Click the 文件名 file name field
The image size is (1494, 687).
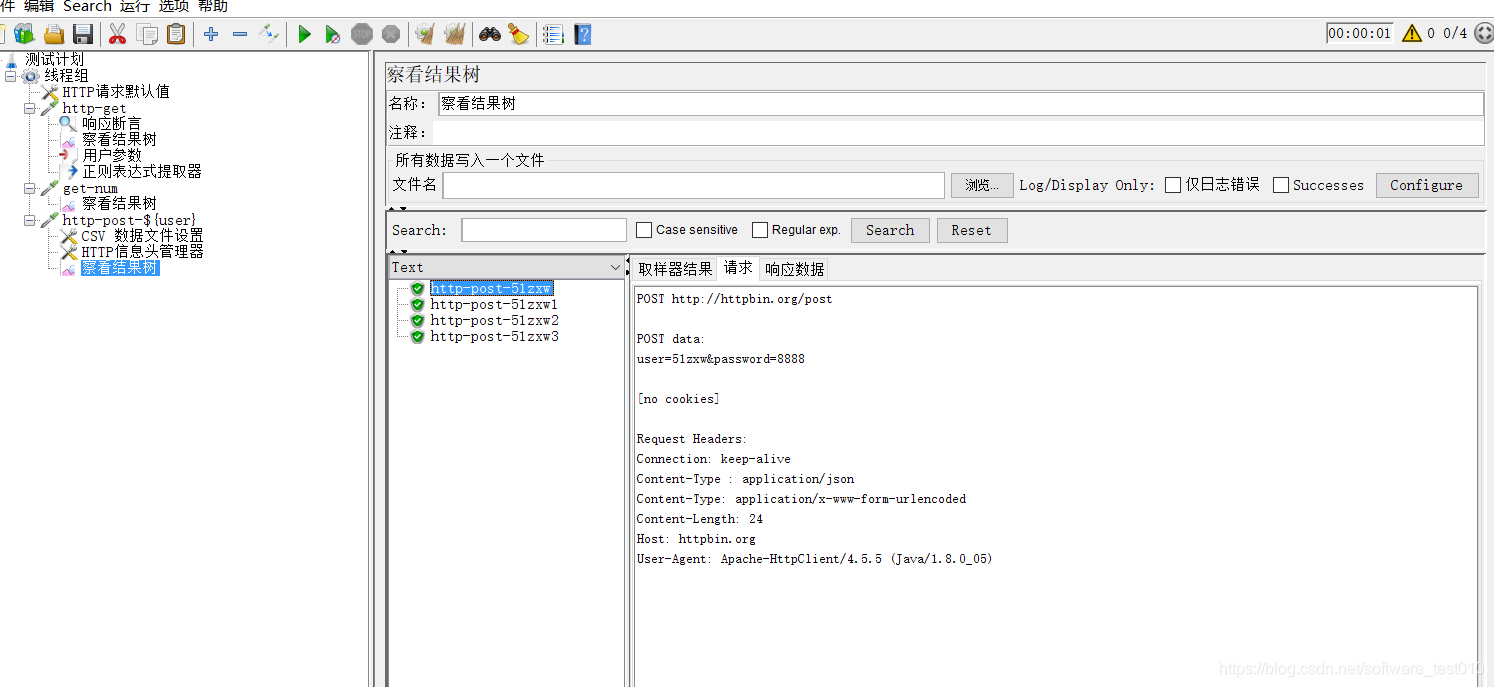pos(694,185)
